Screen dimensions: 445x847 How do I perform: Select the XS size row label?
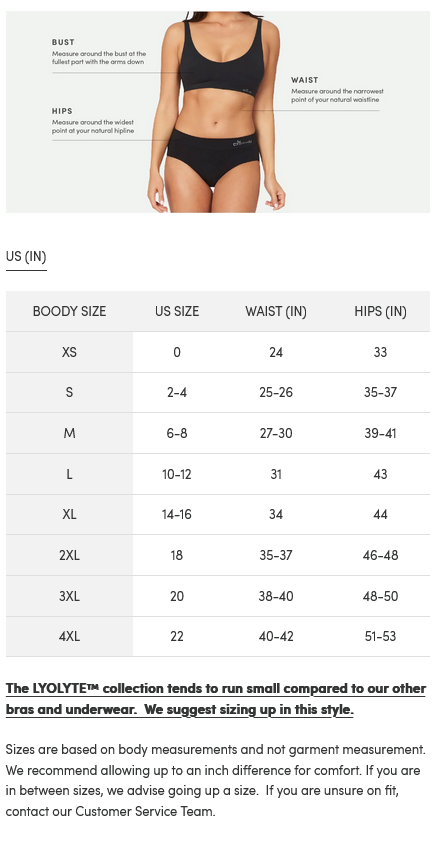[x=69, y=352]
